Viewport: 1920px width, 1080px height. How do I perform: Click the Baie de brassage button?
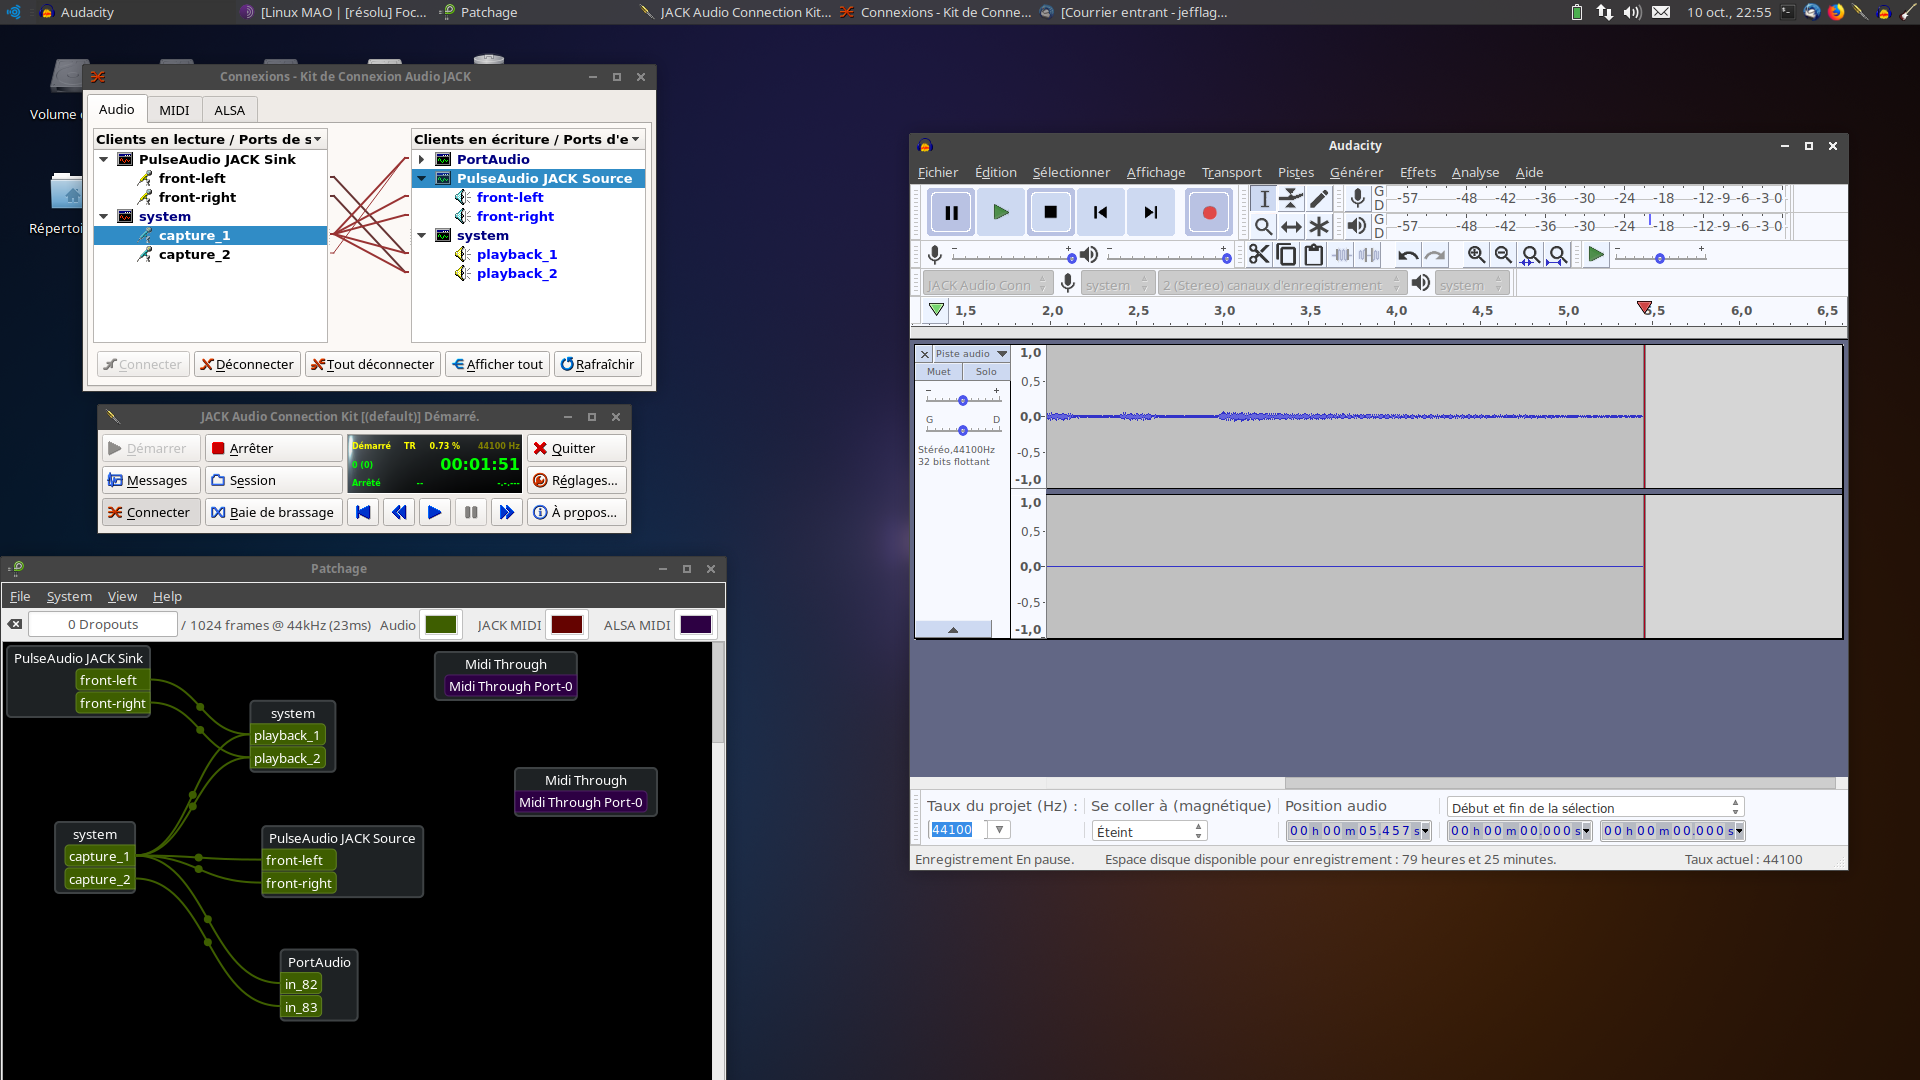click(273, 512)
